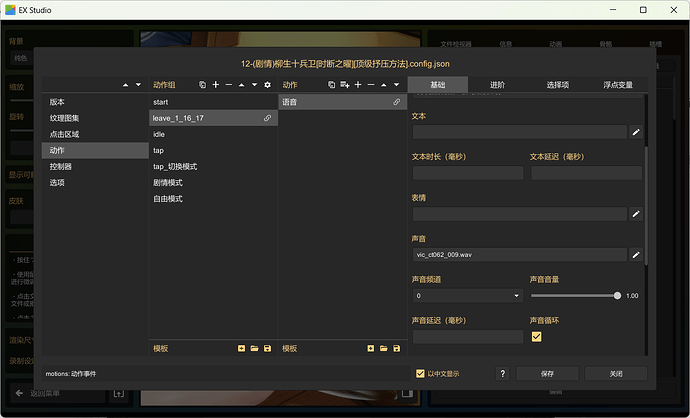Open template folder under 动作组 list

[x=254, y=348]
